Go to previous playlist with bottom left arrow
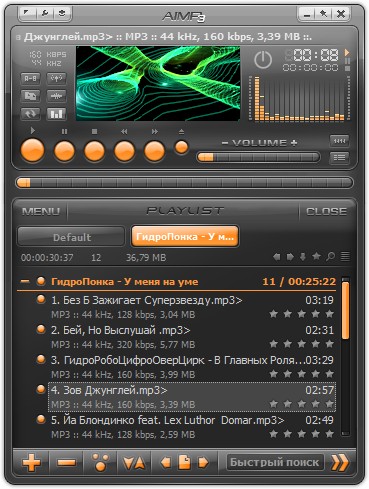This screenshot has height=489, width=369. click(x=166, y=462)
